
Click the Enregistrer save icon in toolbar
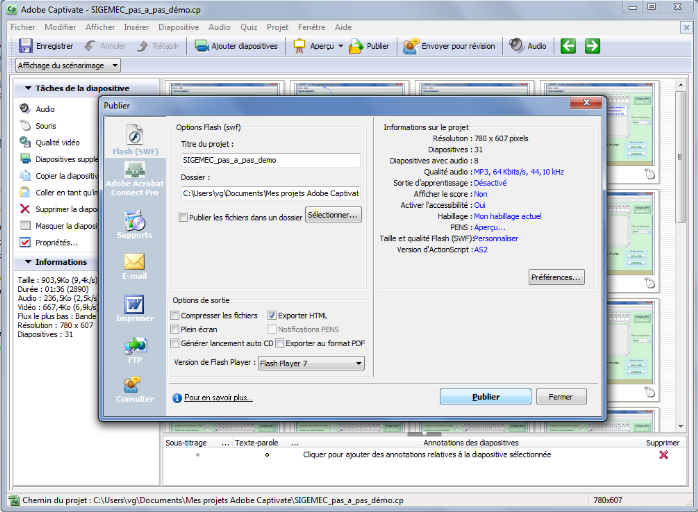tap(25, 46)
